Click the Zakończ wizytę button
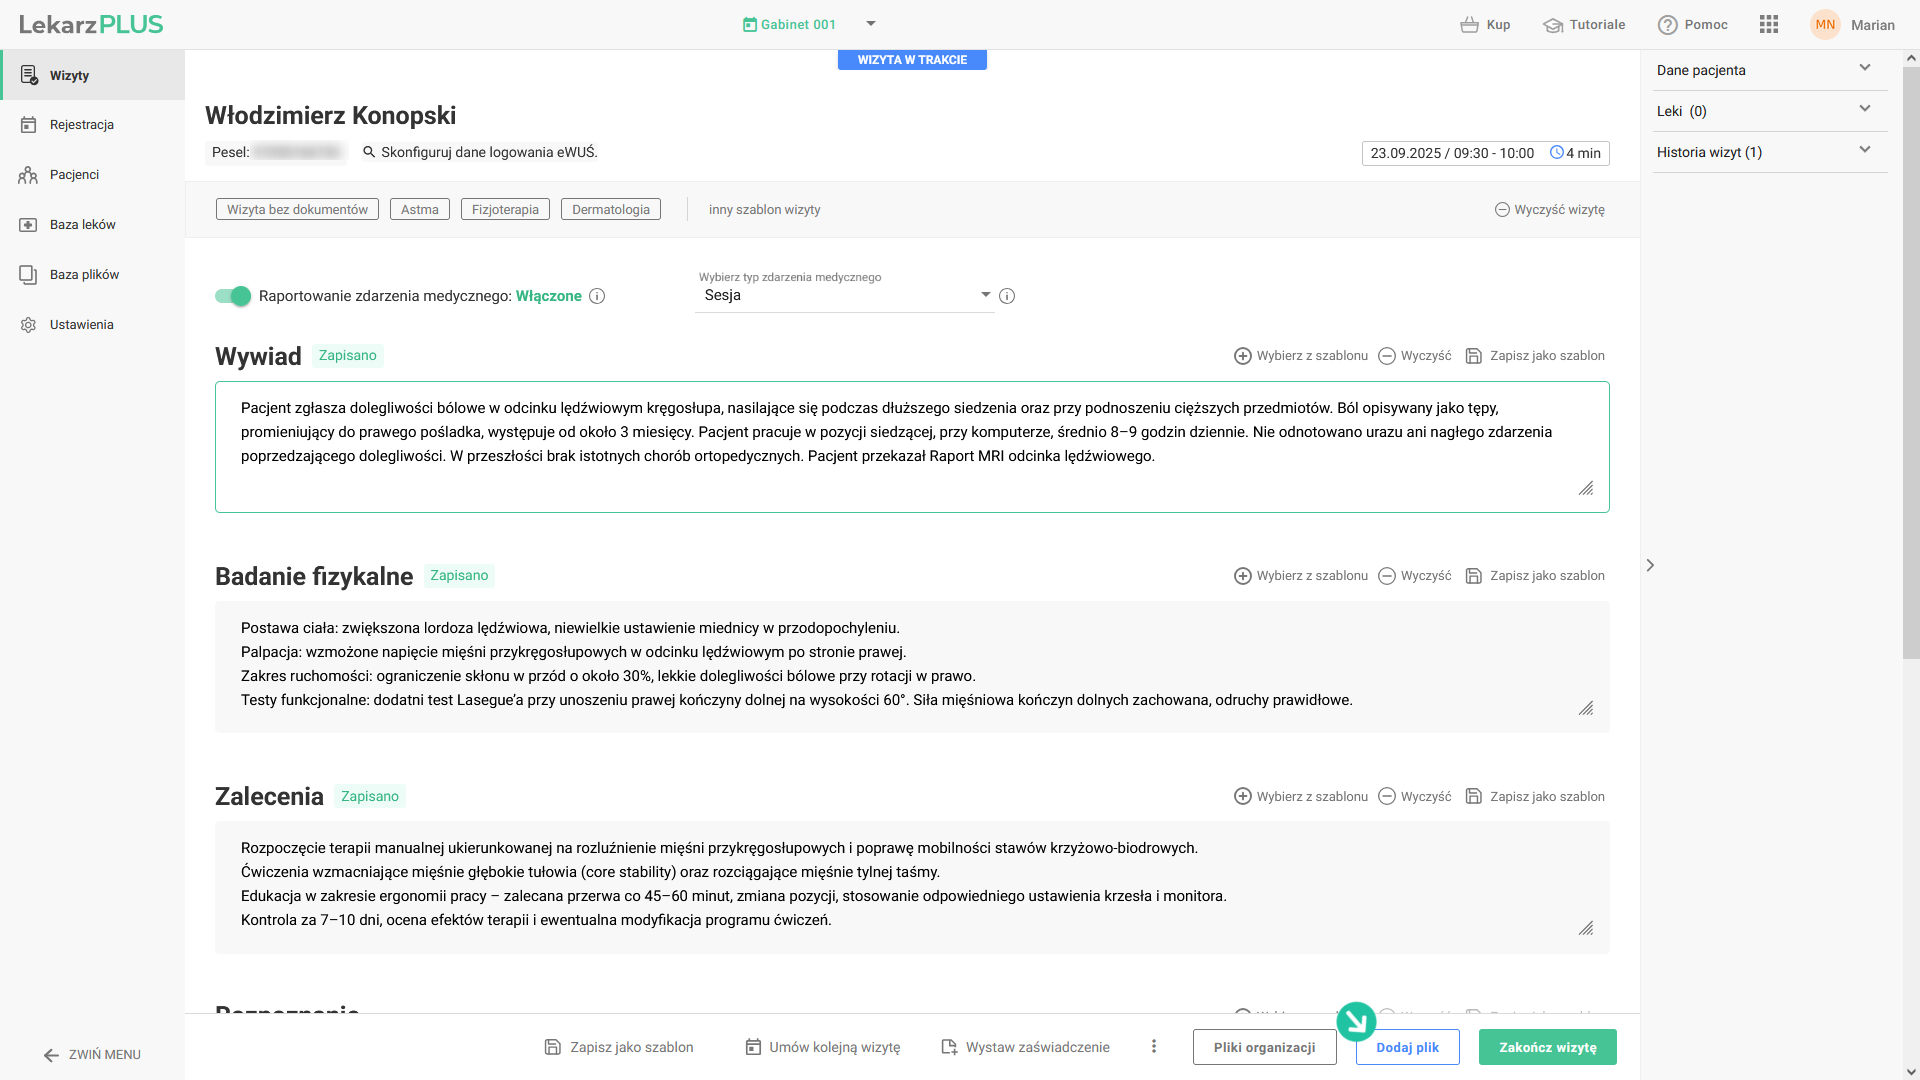The height and width of the screenshot is (1080, 1920). click(x=1547, y=1047)
